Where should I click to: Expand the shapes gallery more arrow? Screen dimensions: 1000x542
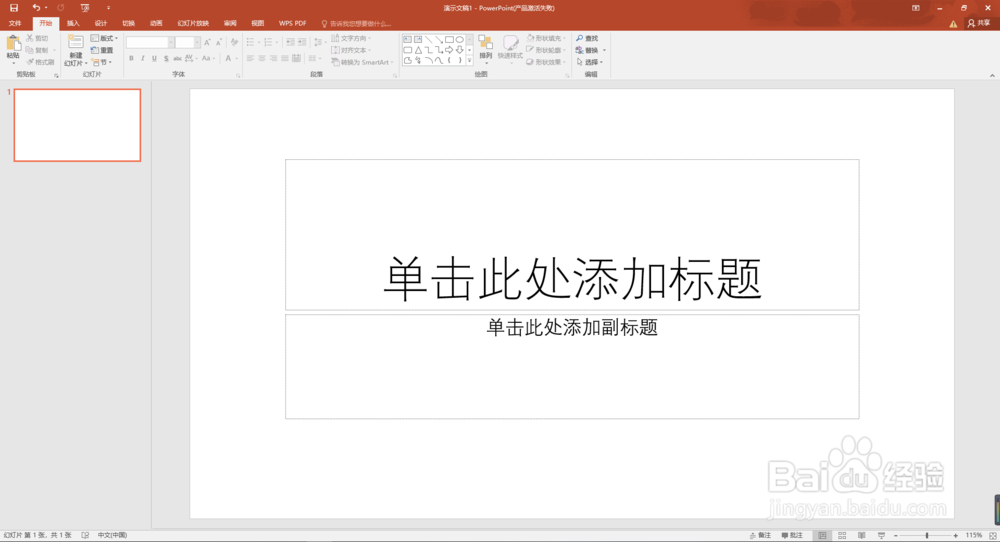(x=469, y=61)
